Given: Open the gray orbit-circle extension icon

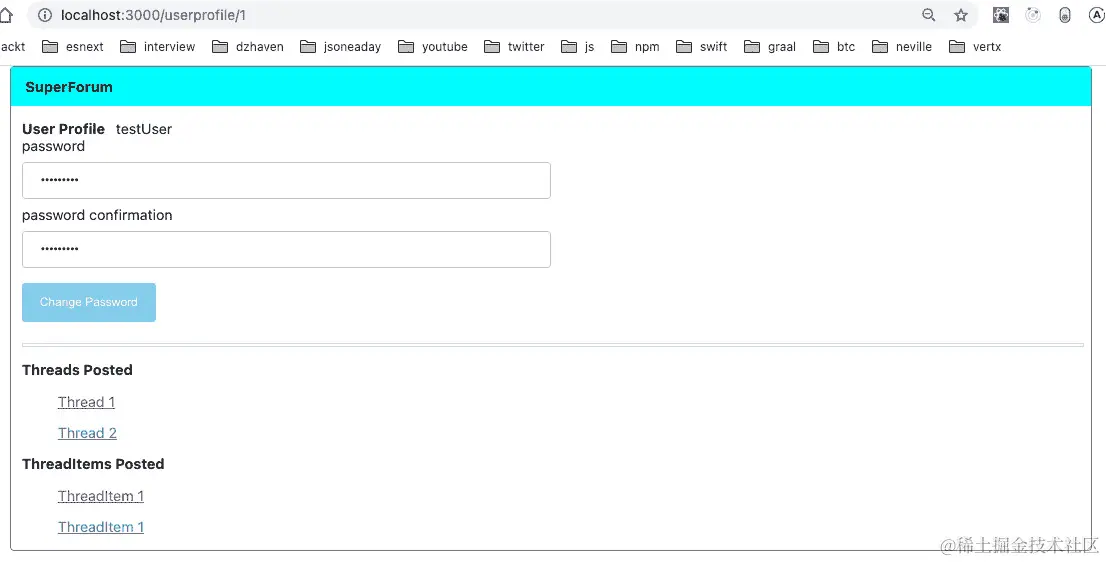Looking at the screenshot, I should pyautogui.click(x=1033, y=15).
